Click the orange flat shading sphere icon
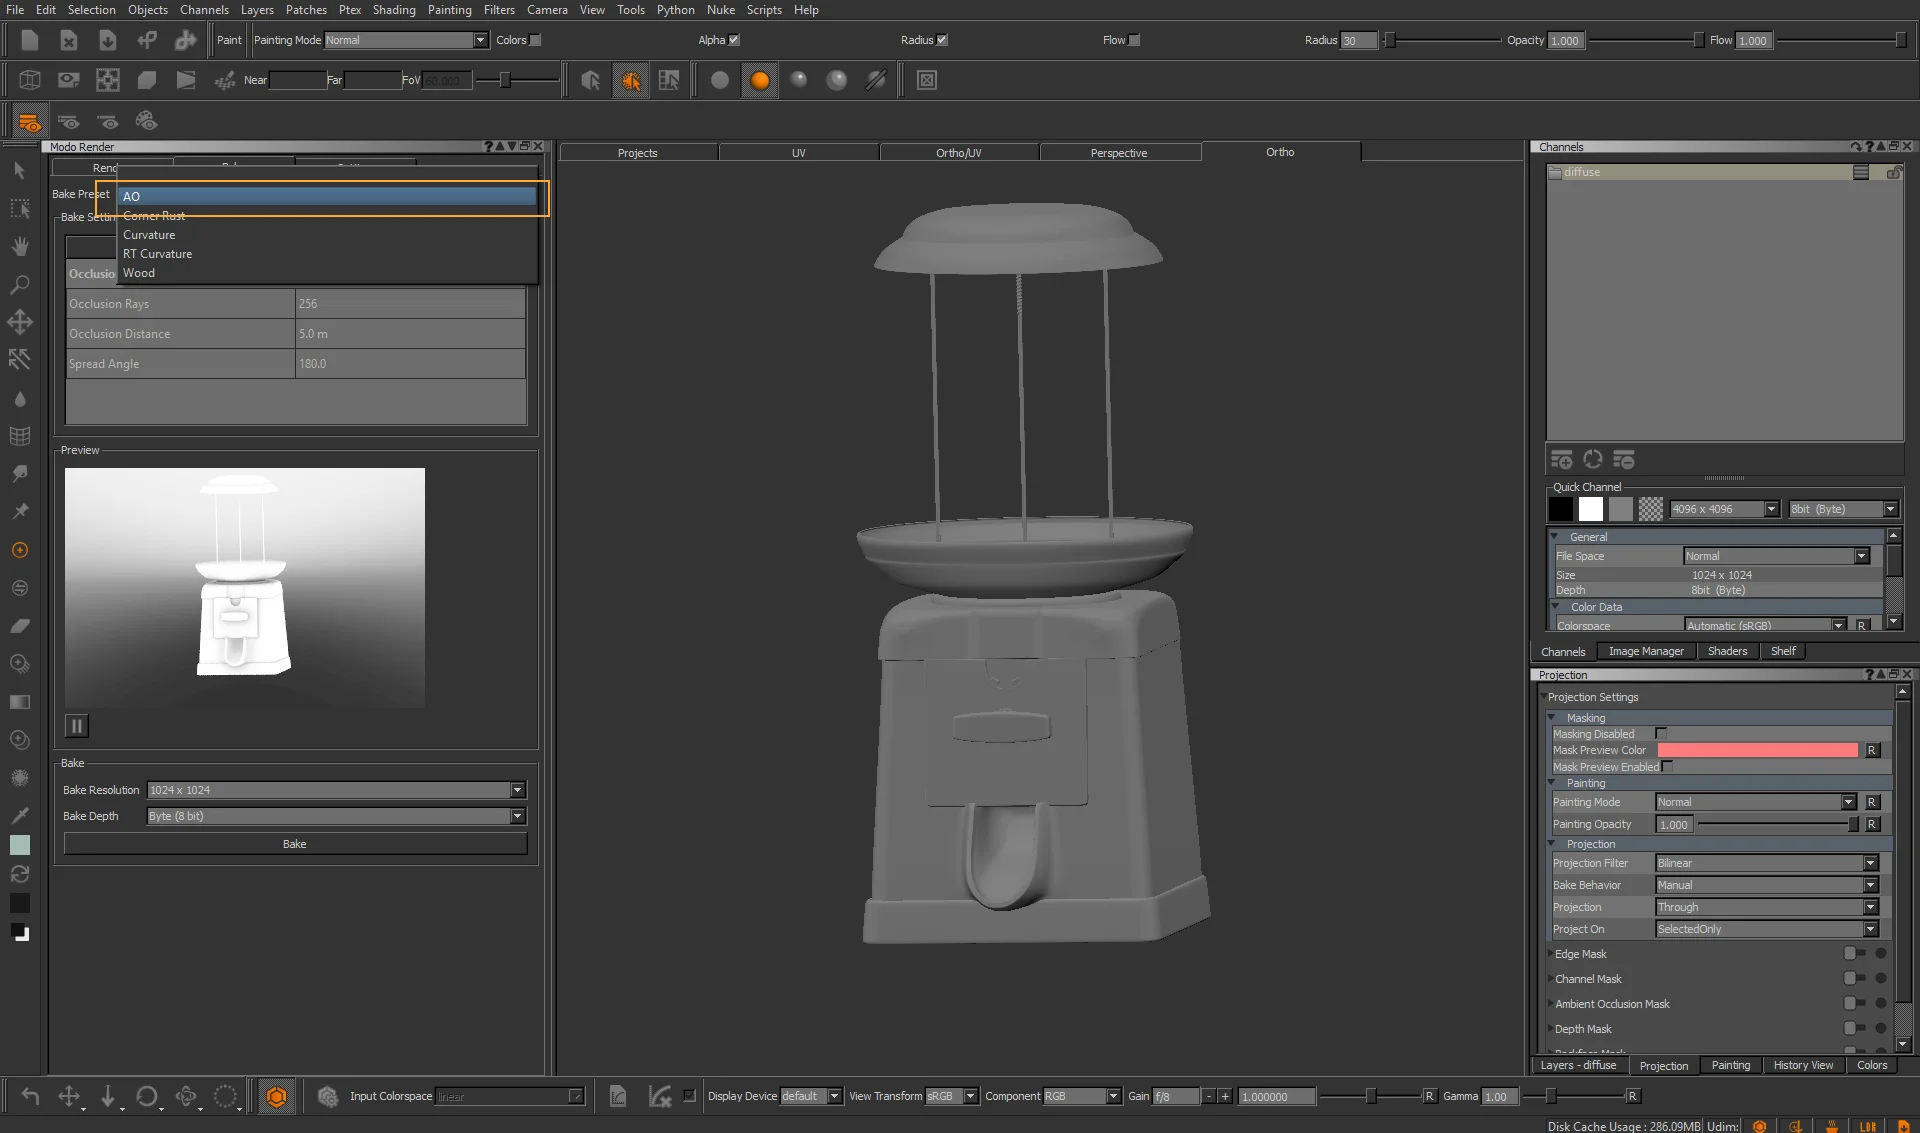 760,80
